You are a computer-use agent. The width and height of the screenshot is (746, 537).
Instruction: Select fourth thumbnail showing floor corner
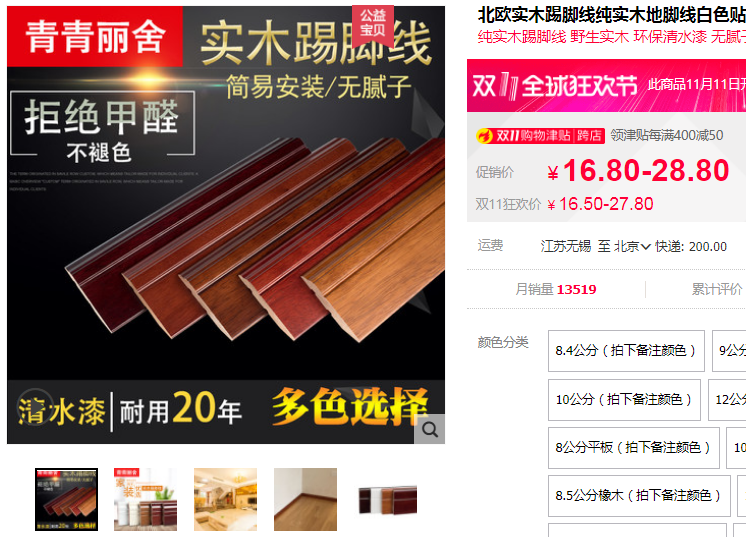point(305,499)
